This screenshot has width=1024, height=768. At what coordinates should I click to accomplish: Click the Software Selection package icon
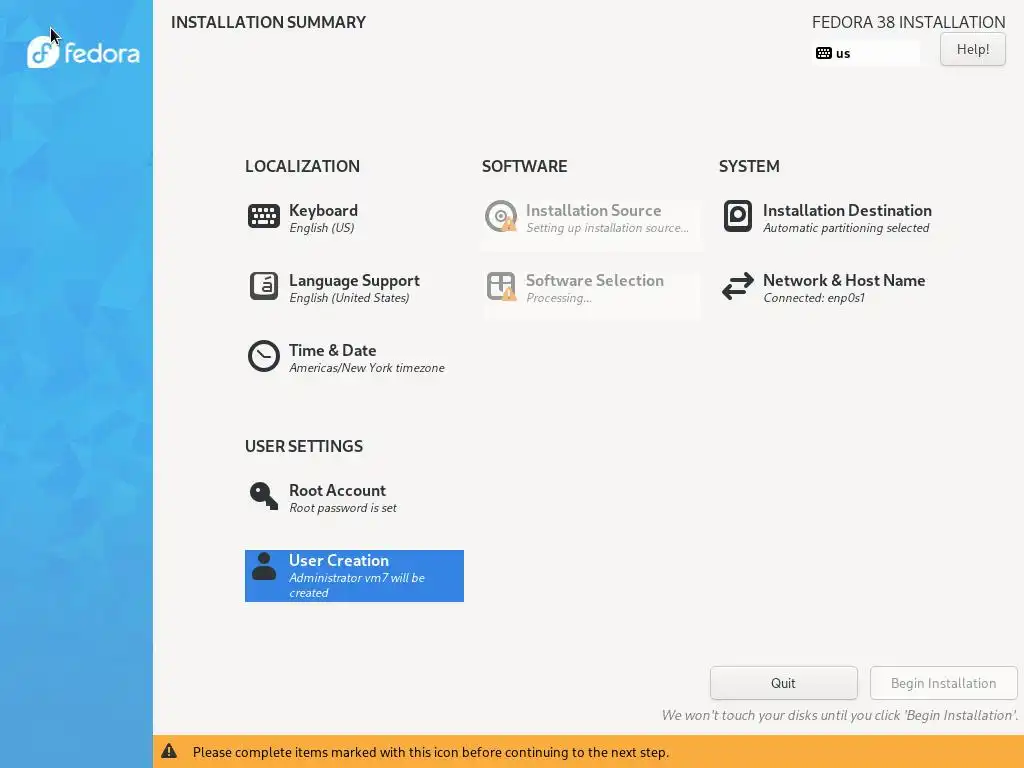point(501,286)
